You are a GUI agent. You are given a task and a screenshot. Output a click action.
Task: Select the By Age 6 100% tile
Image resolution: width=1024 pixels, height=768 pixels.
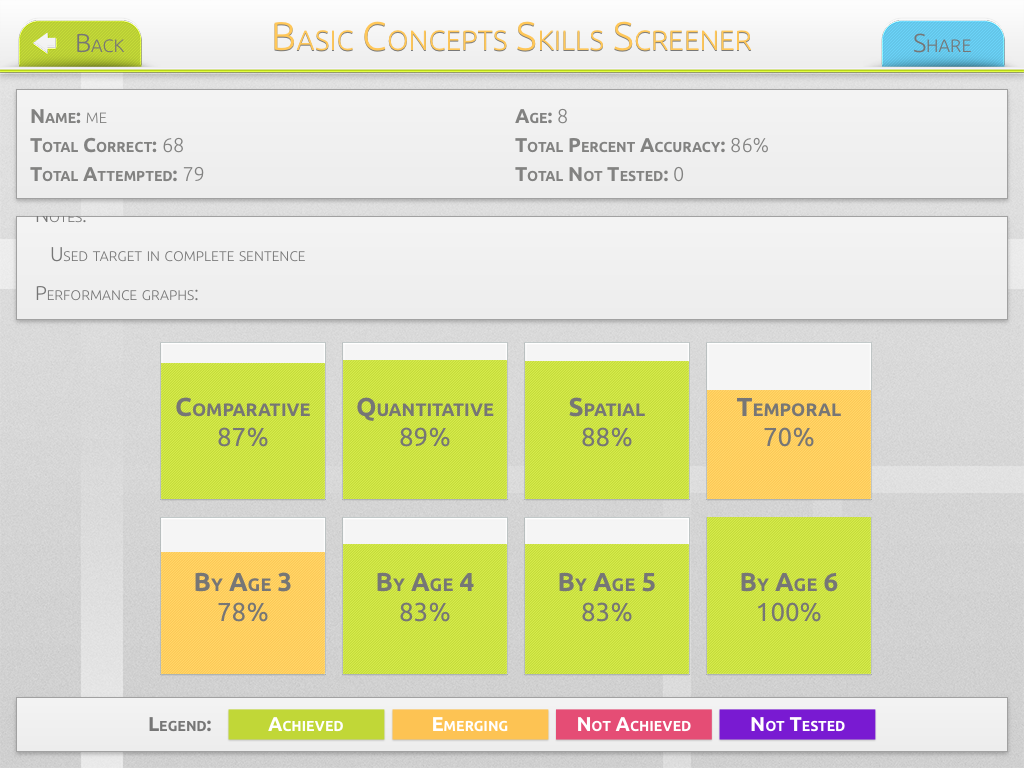788,596
